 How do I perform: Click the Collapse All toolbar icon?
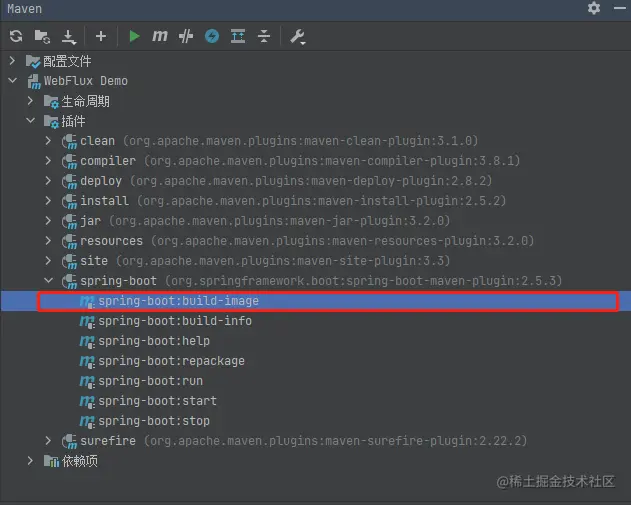pyautogui.click(x=264, y=36)
